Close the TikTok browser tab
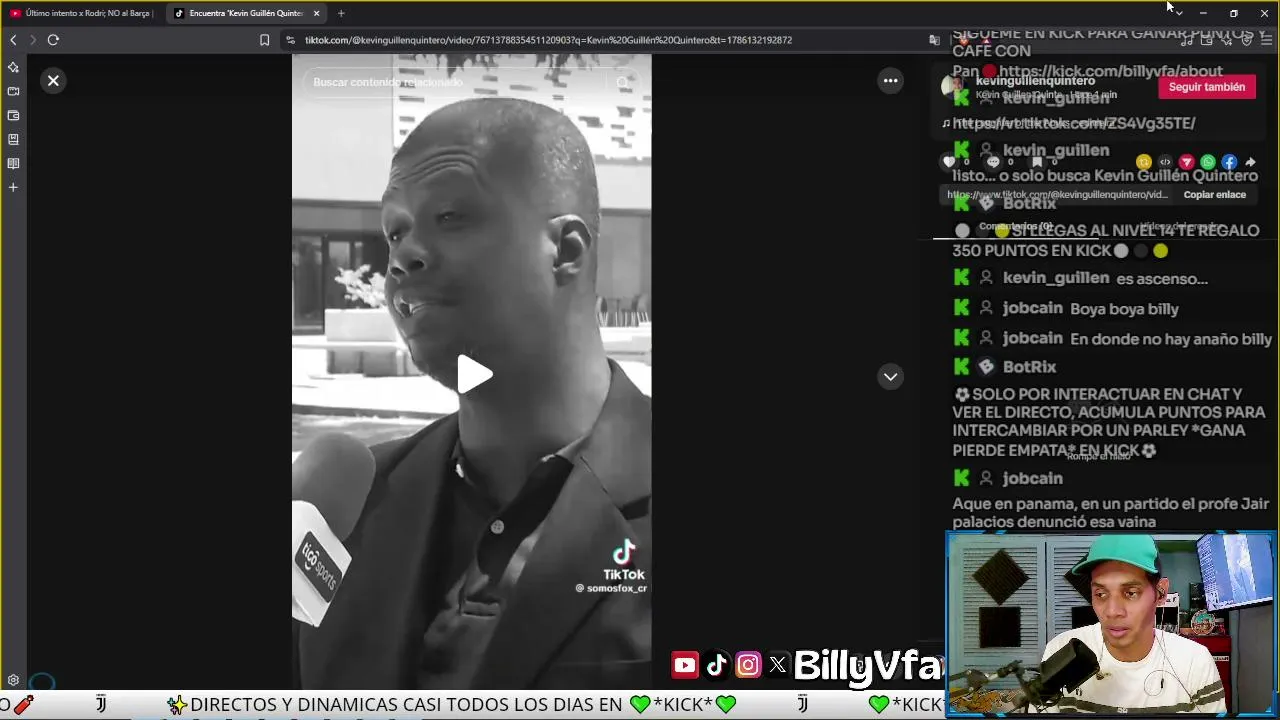Viewport: 1280px width, 720px height. click(x=317, y=13)
